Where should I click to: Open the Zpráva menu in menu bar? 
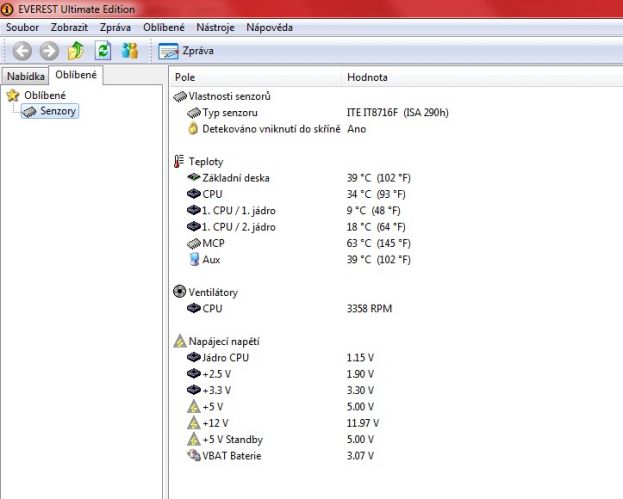(115, 27)
